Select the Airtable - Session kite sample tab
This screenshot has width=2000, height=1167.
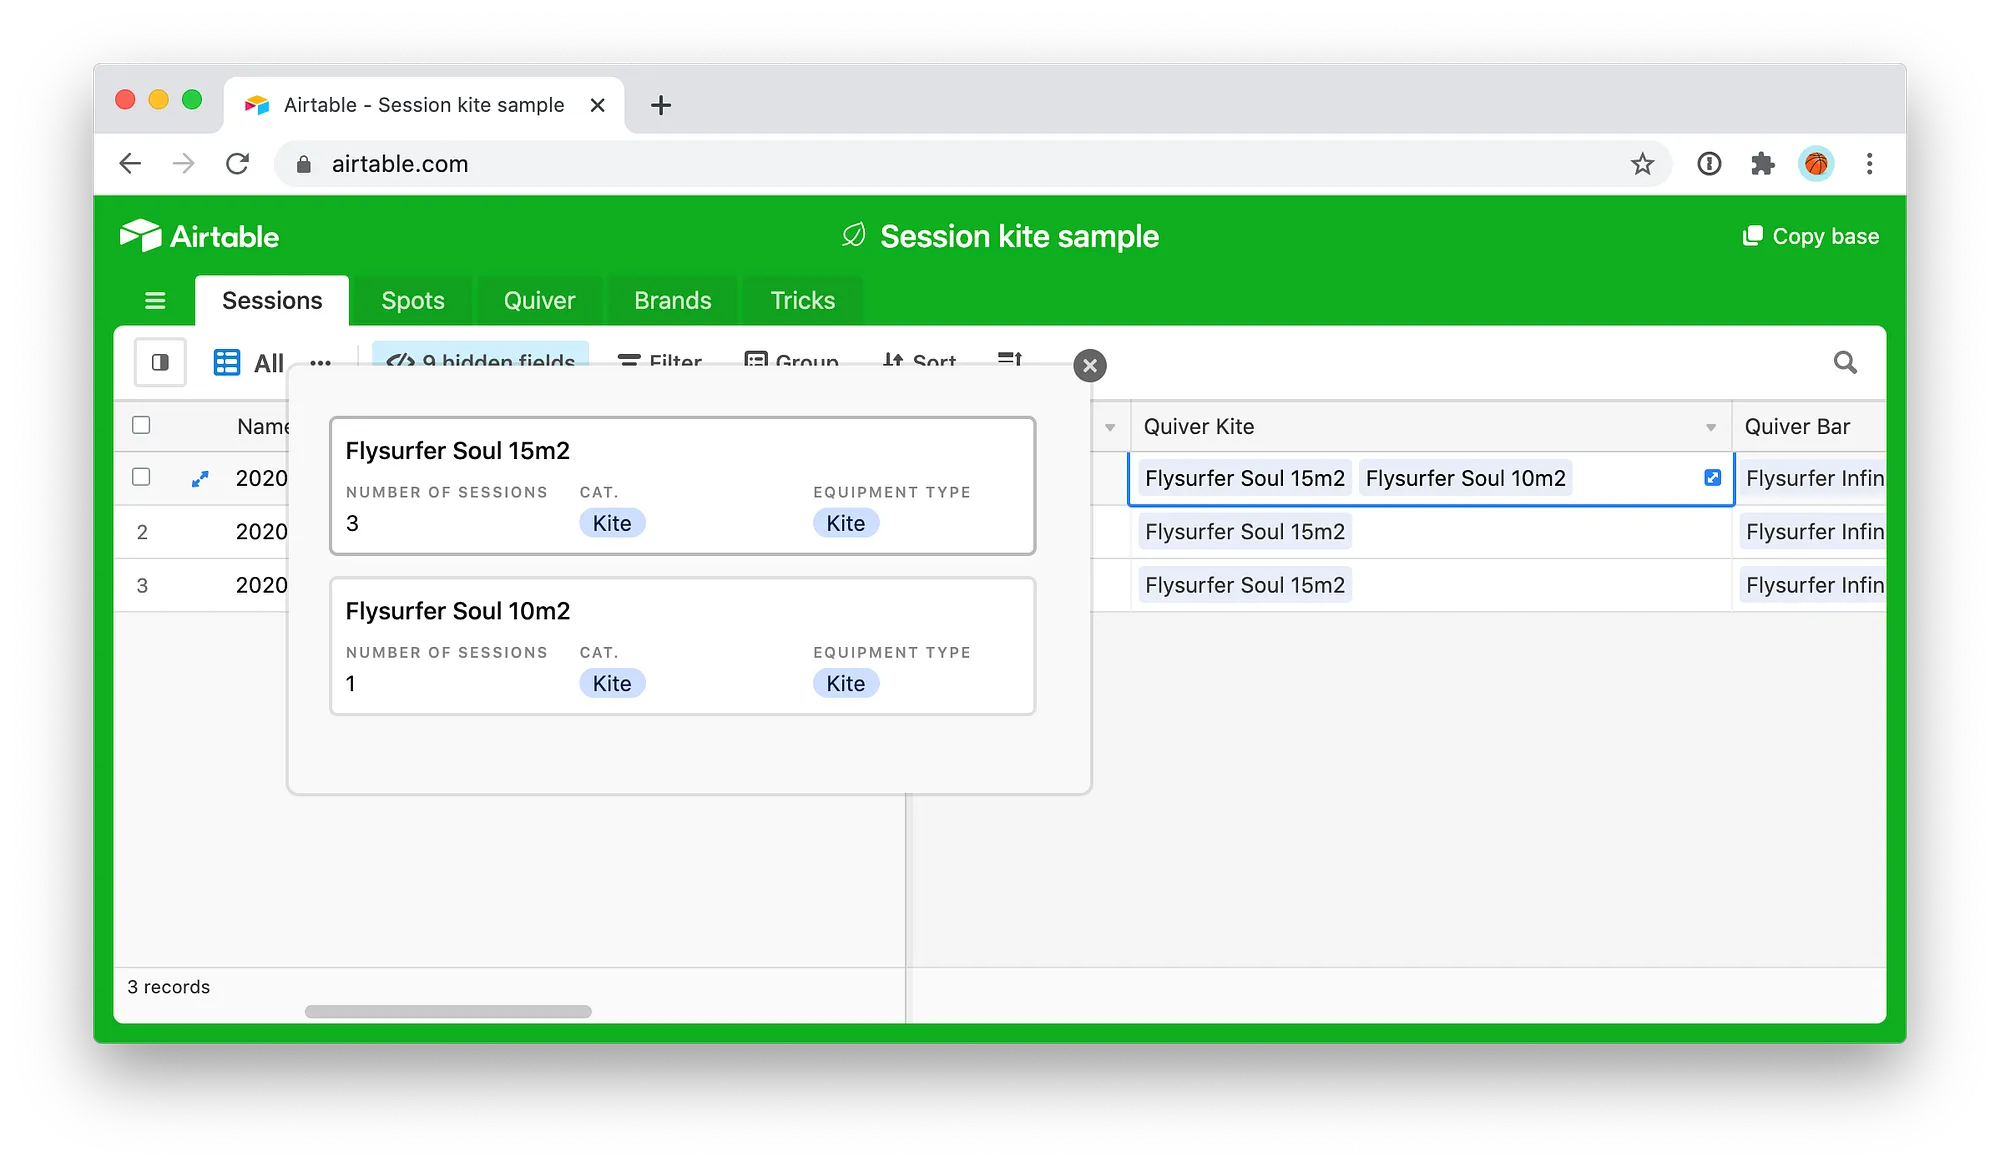click(x=425, y=105)
